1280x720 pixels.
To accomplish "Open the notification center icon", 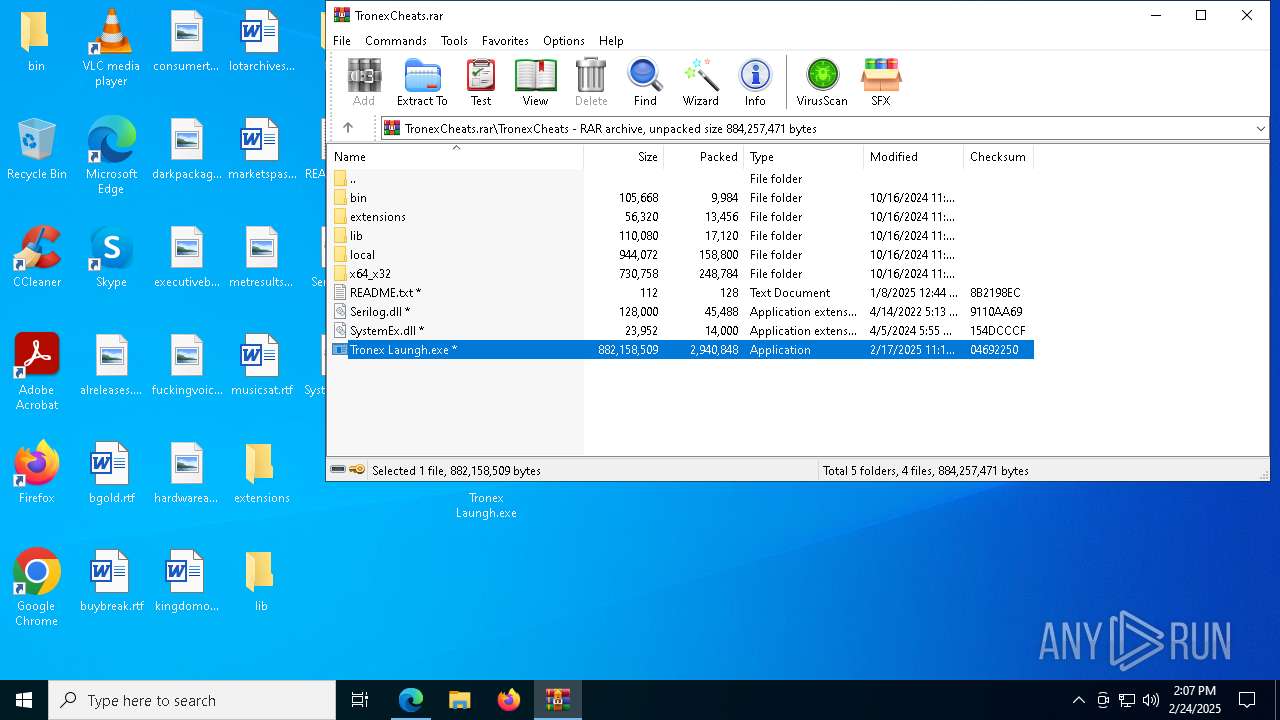I will coord(1247,700).
